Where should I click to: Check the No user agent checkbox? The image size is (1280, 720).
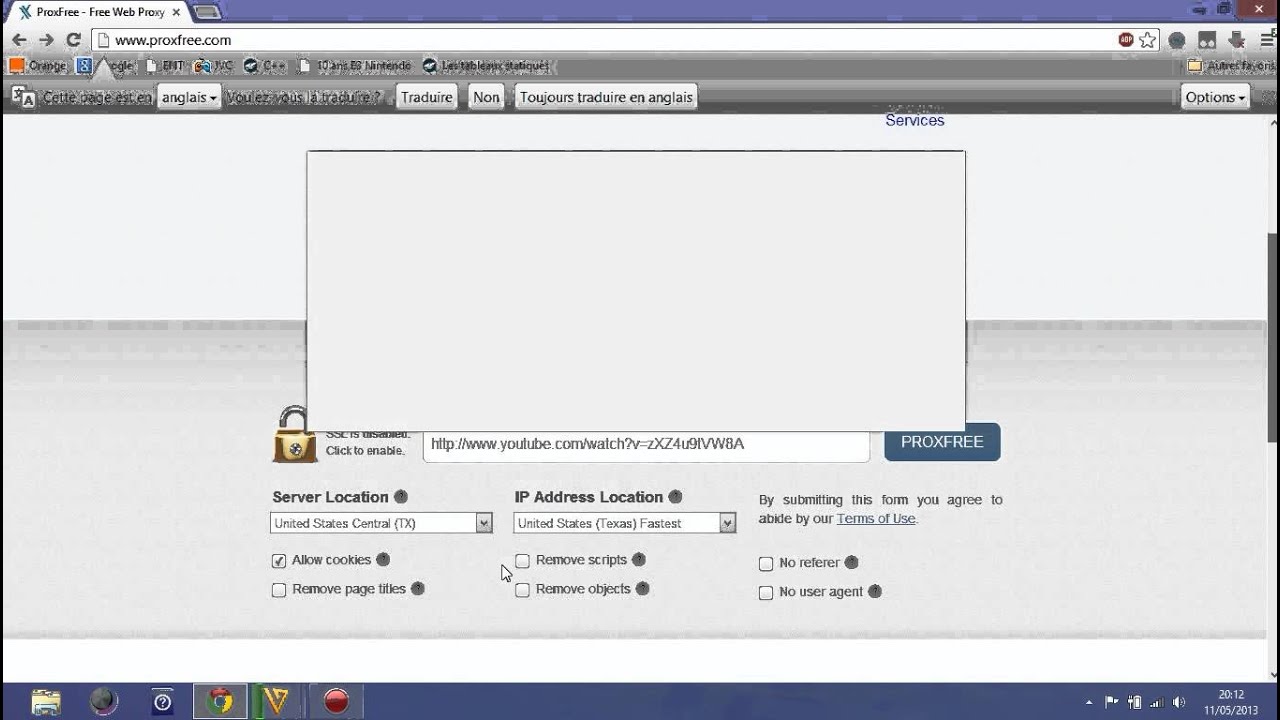(766, 593)
